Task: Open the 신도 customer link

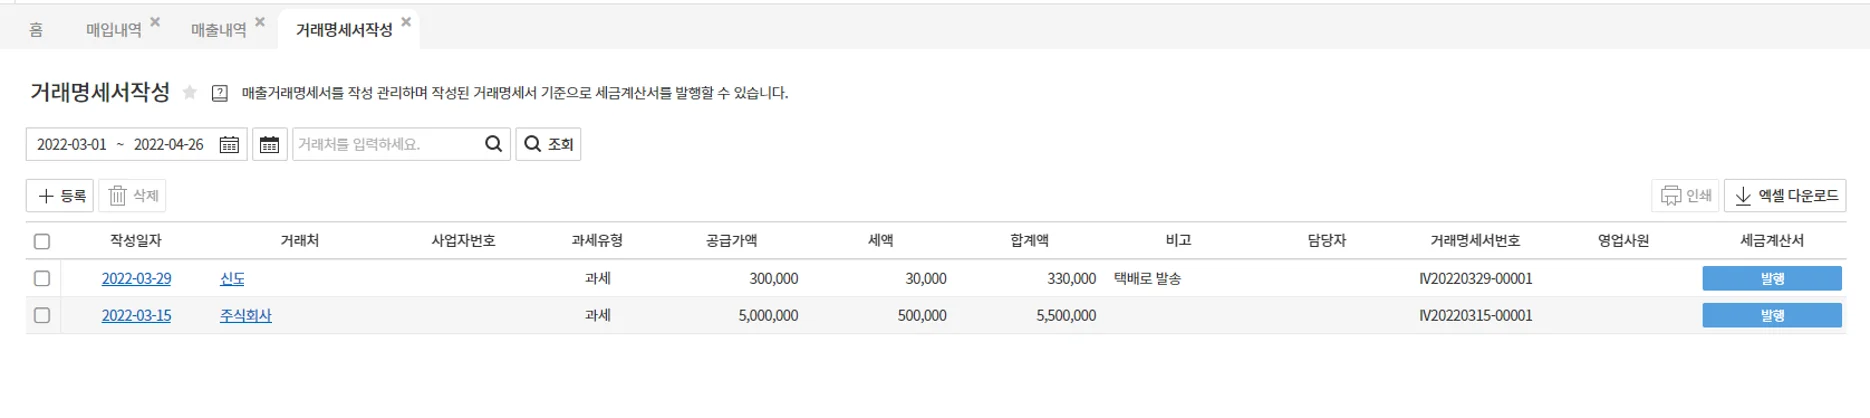Action: [232, 279]
